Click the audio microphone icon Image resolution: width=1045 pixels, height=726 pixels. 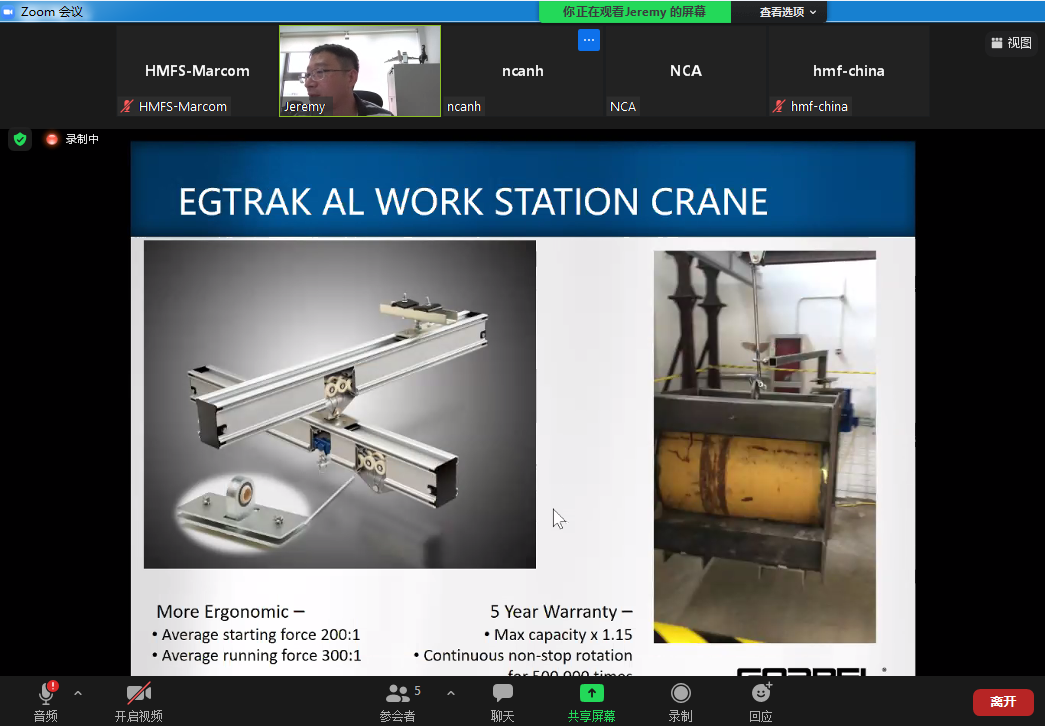pos(45,693)
